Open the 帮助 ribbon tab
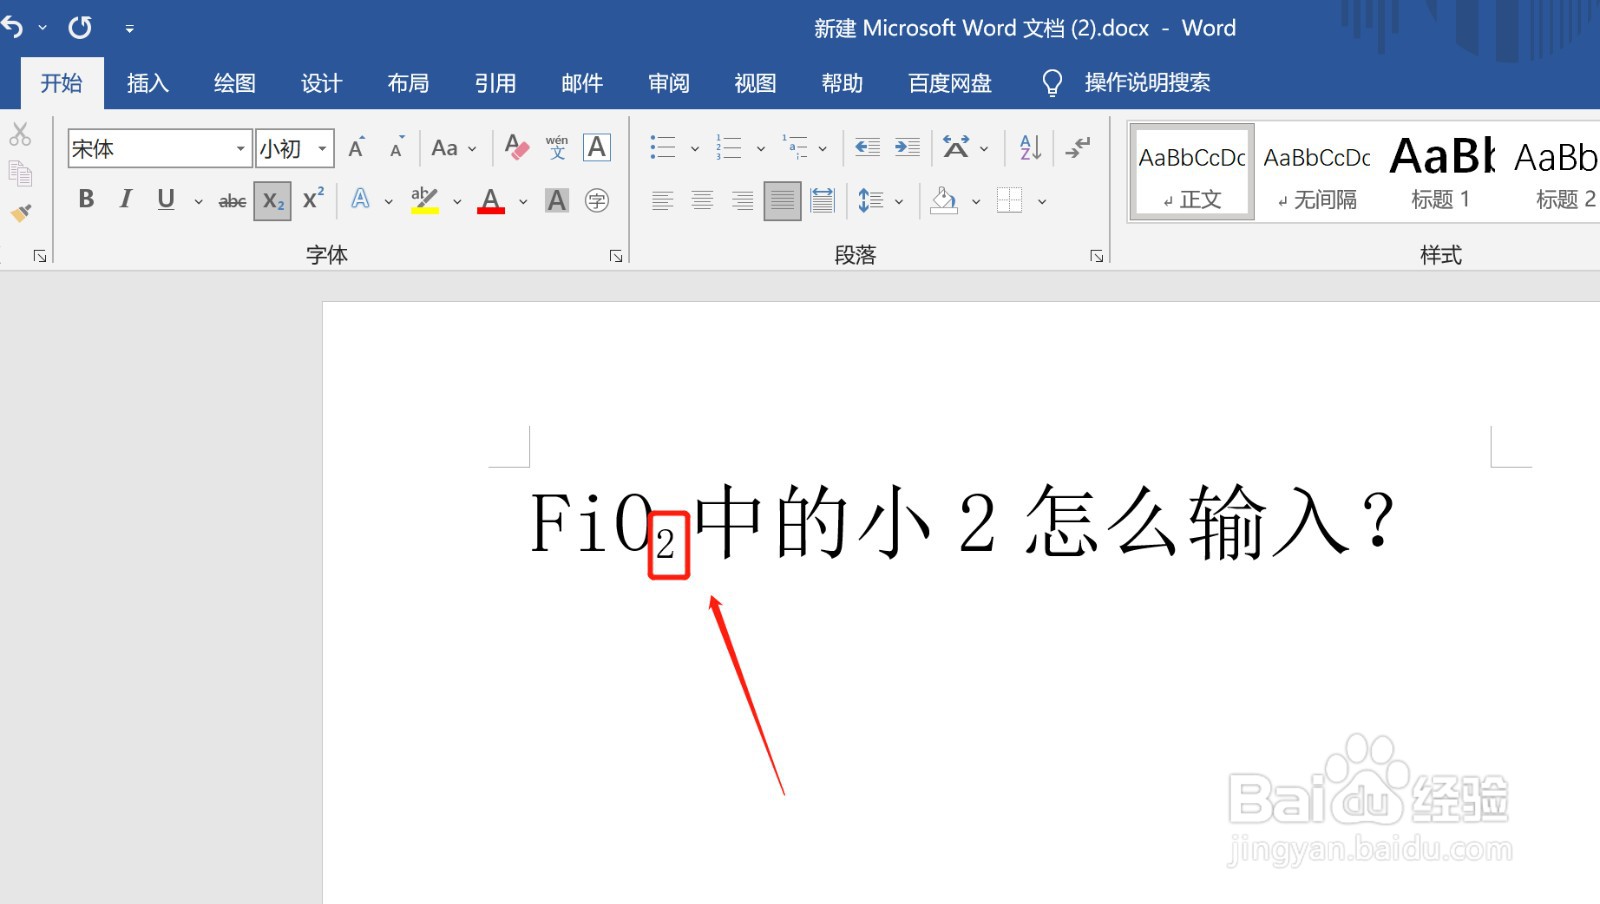This screenshot has height=904, width=1600. pos(842,83)
